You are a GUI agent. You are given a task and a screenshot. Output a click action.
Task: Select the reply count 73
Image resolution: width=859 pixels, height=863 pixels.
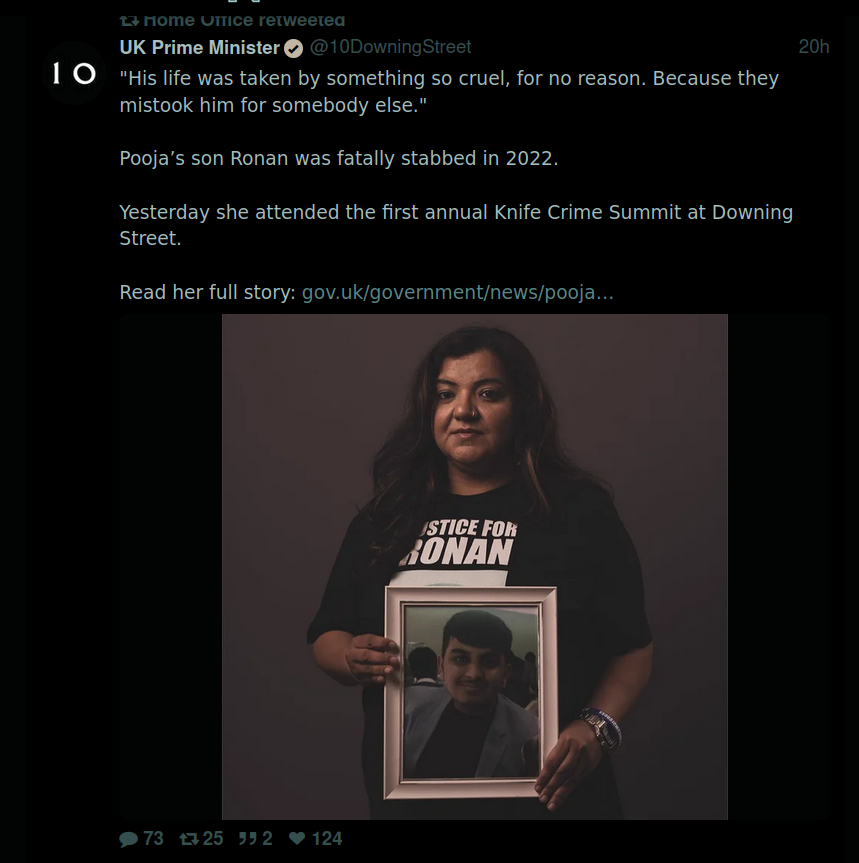[153, 839]
